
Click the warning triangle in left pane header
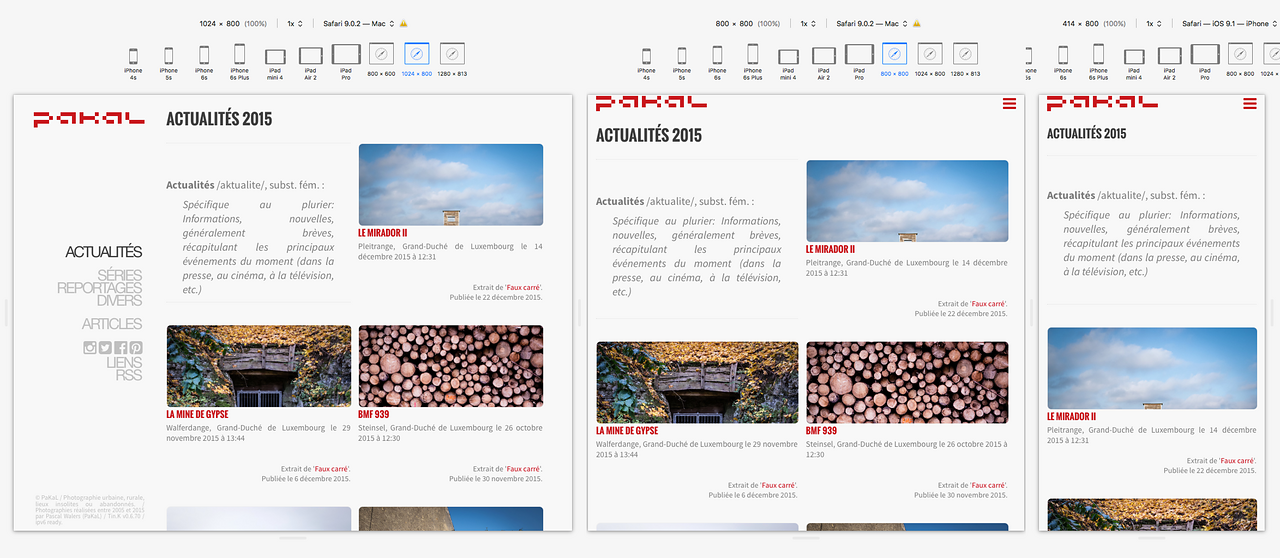click(x=404, y=23)
